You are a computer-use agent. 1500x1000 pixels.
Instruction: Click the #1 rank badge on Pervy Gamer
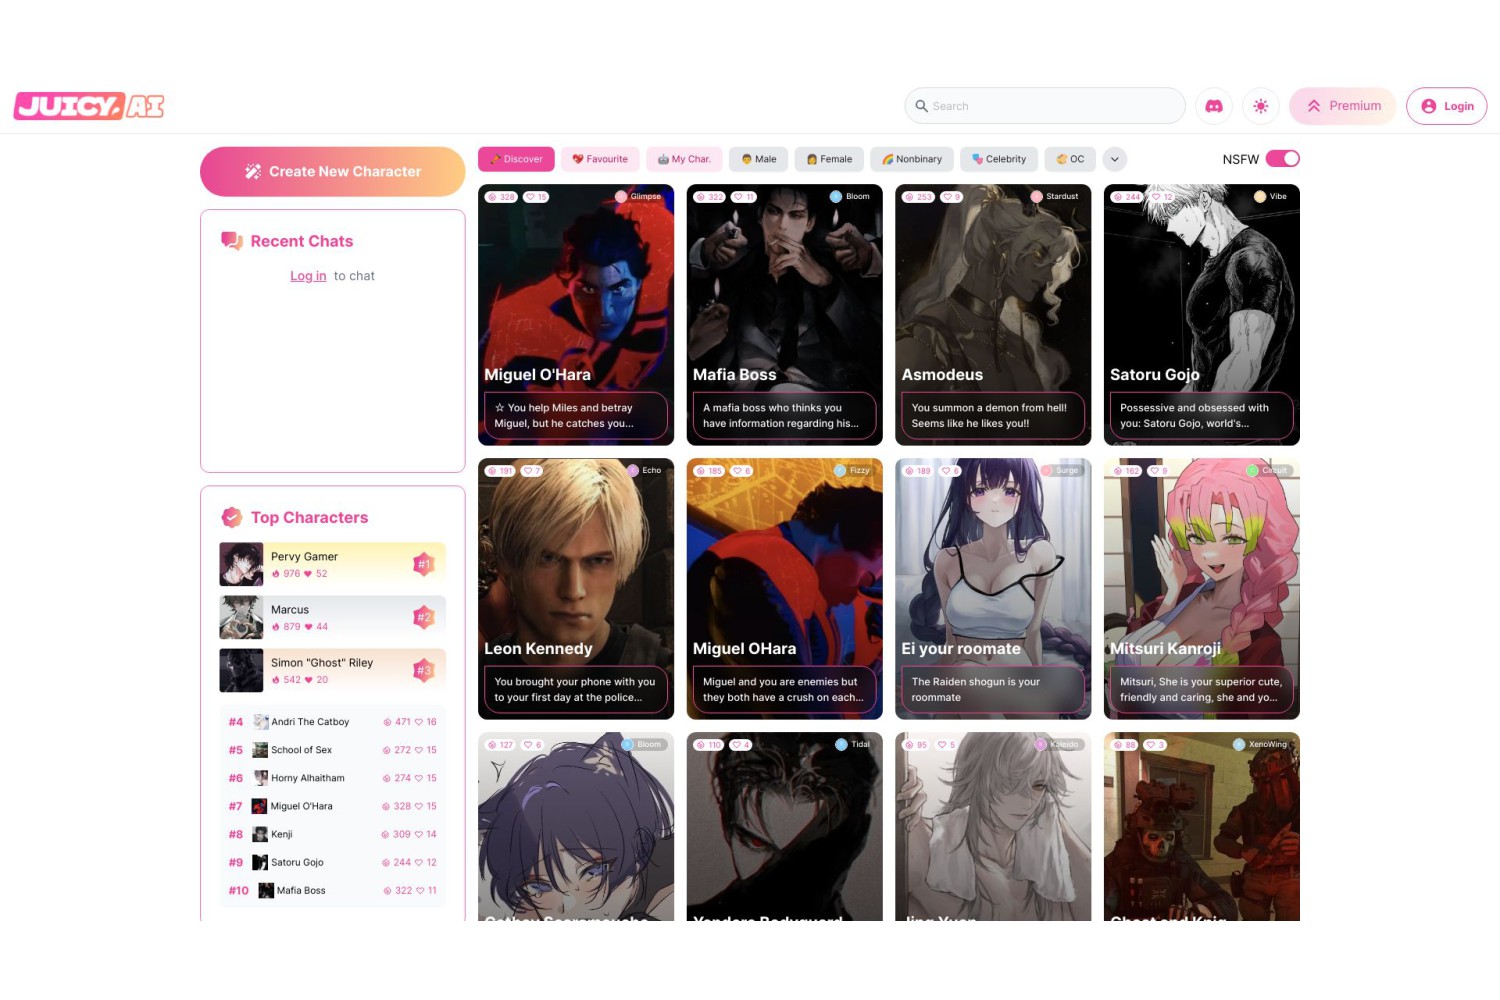(424, 564)
